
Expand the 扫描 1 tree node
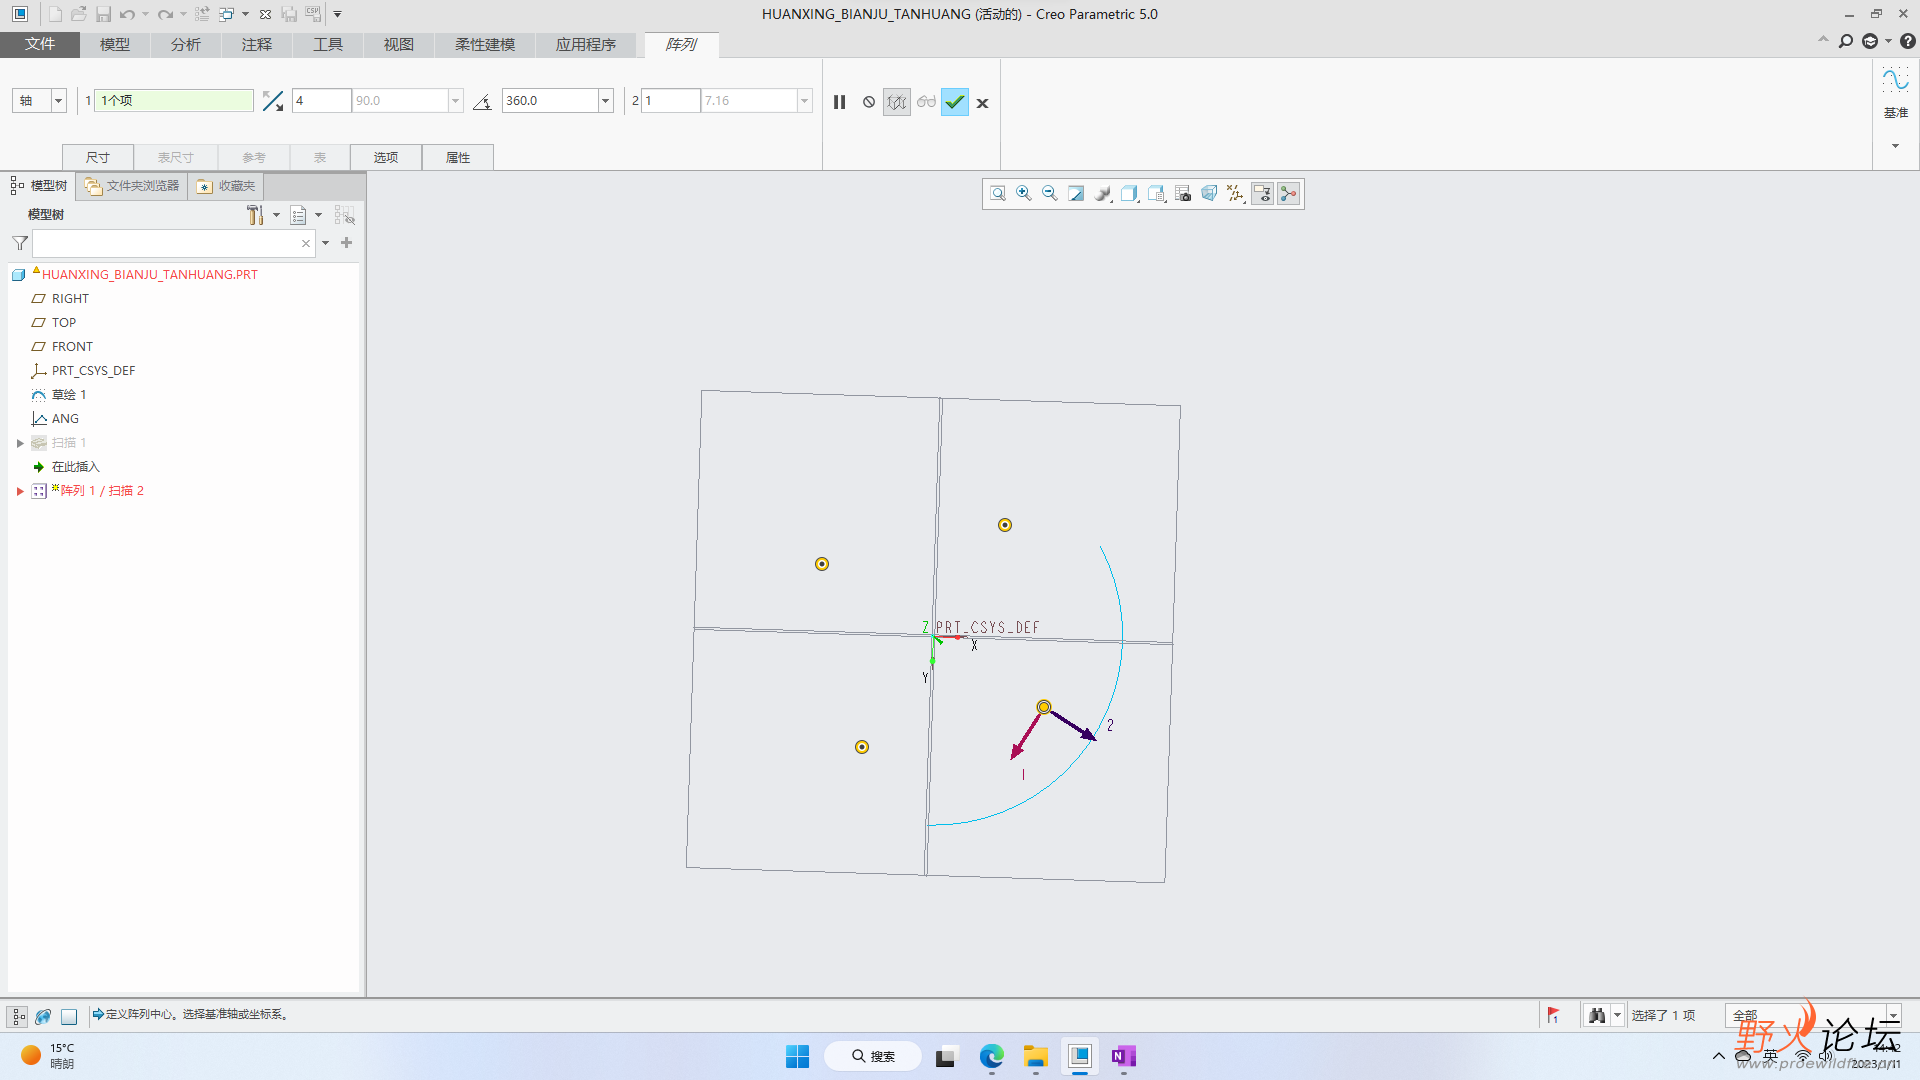(x=20, y=443)
